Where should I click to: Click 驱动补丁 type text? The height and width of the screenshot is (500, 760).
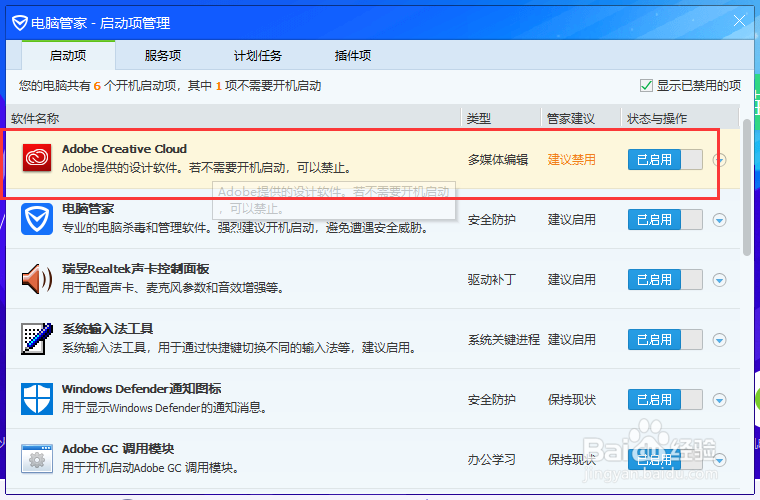pos(491,280)
